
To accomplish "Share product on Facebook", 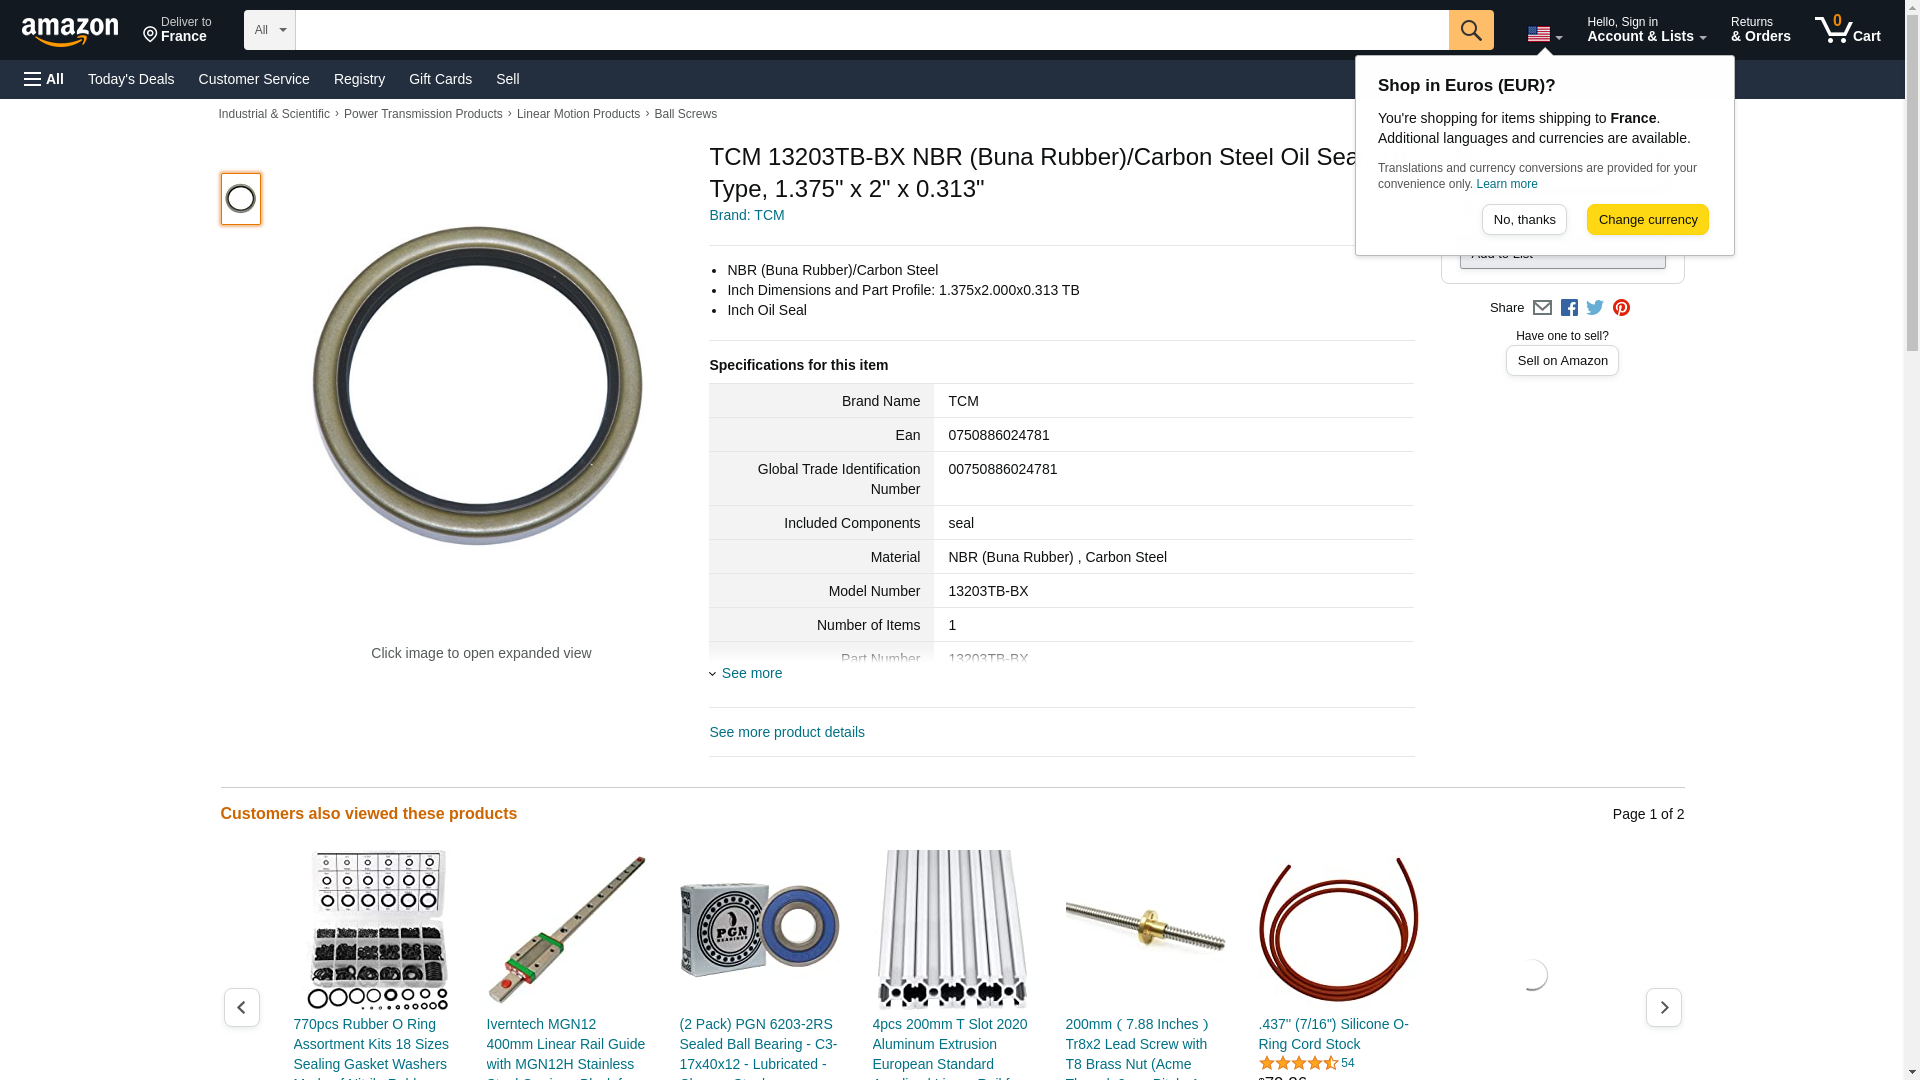I will coord(1569,308).
